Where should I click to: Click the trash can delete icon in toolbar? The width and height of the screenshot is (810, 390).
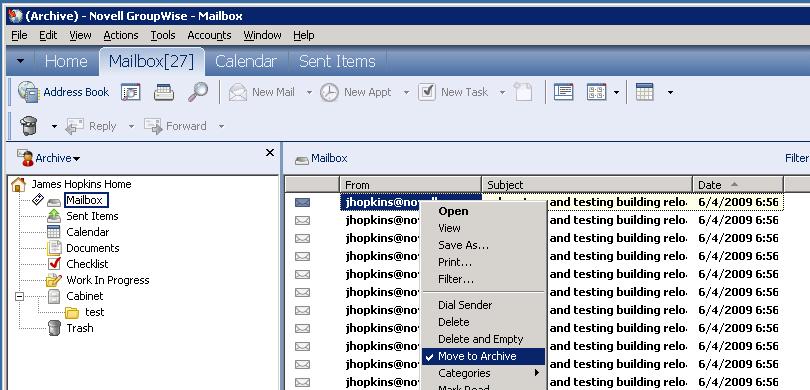click(29, 126)
